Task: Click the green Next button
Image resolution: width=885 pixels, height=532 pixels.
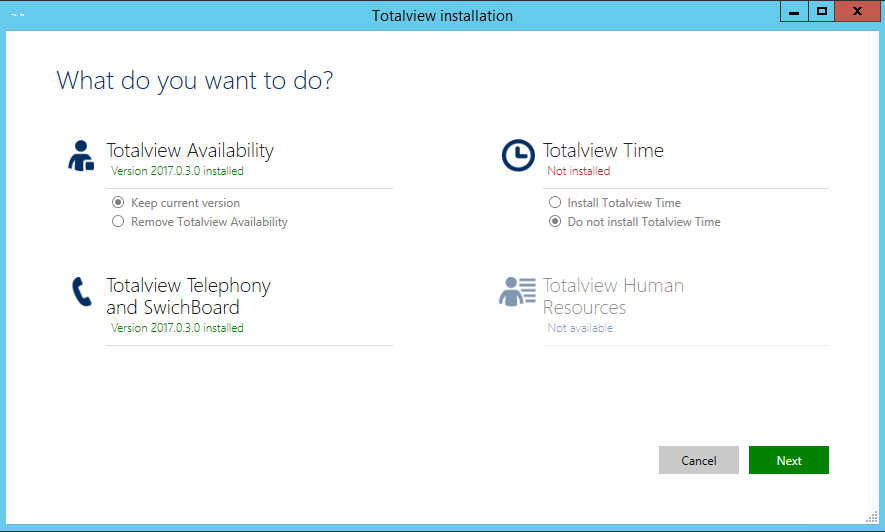Action: (x=788, y=460)
